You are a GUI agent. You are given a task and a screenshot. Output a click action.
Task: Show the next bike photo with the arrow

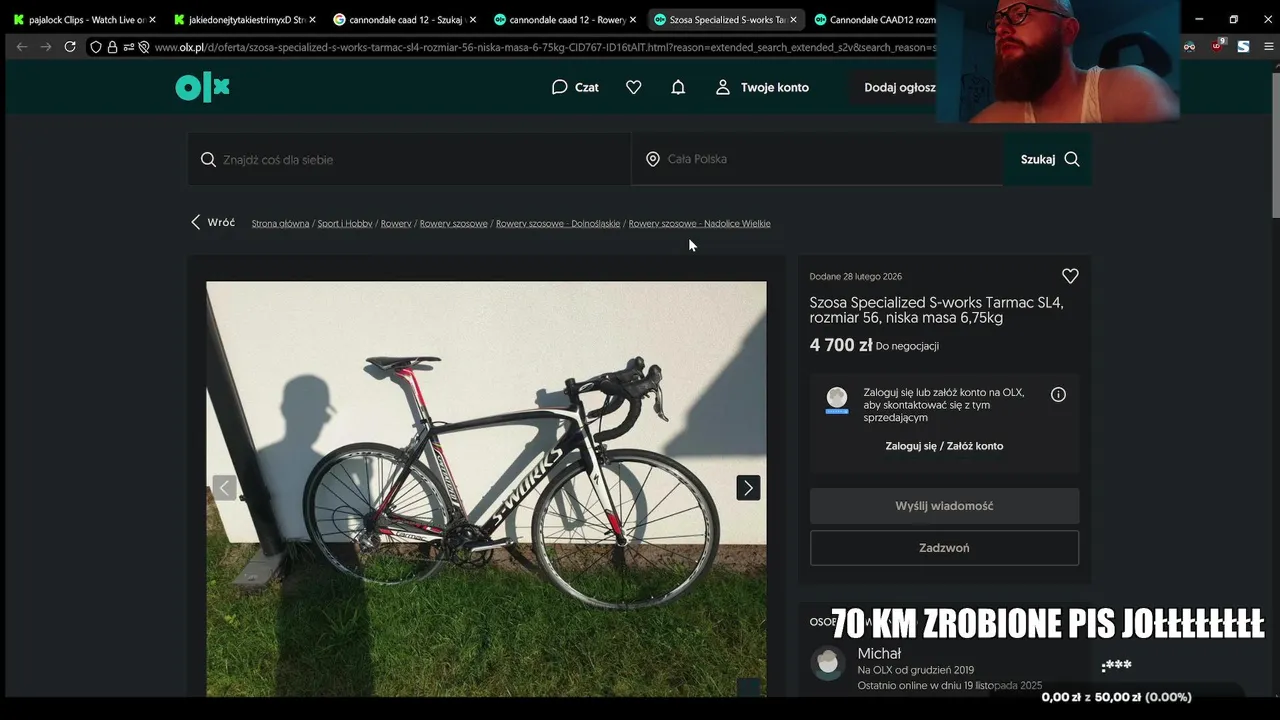click(748, 487)
